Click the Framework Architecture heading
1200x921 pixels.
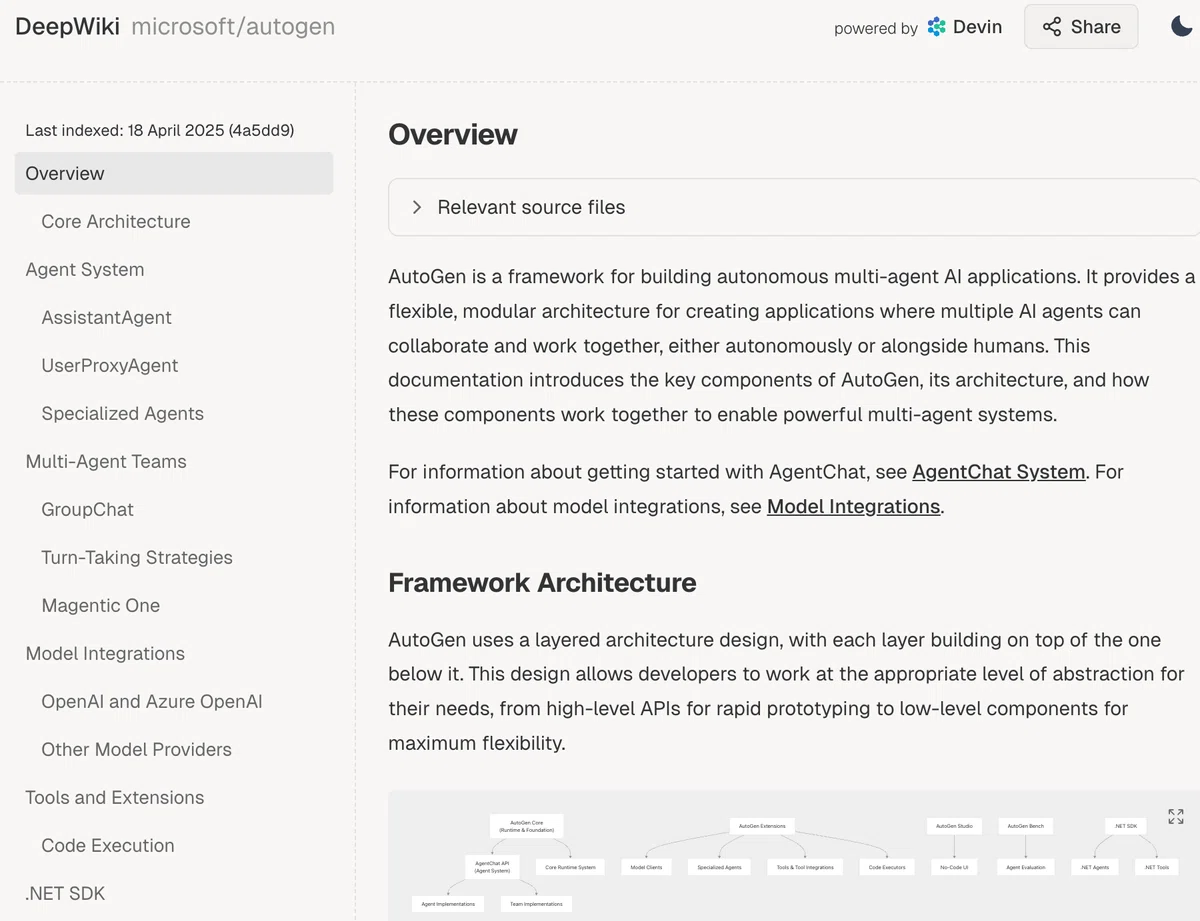click(x=542, y=582)
